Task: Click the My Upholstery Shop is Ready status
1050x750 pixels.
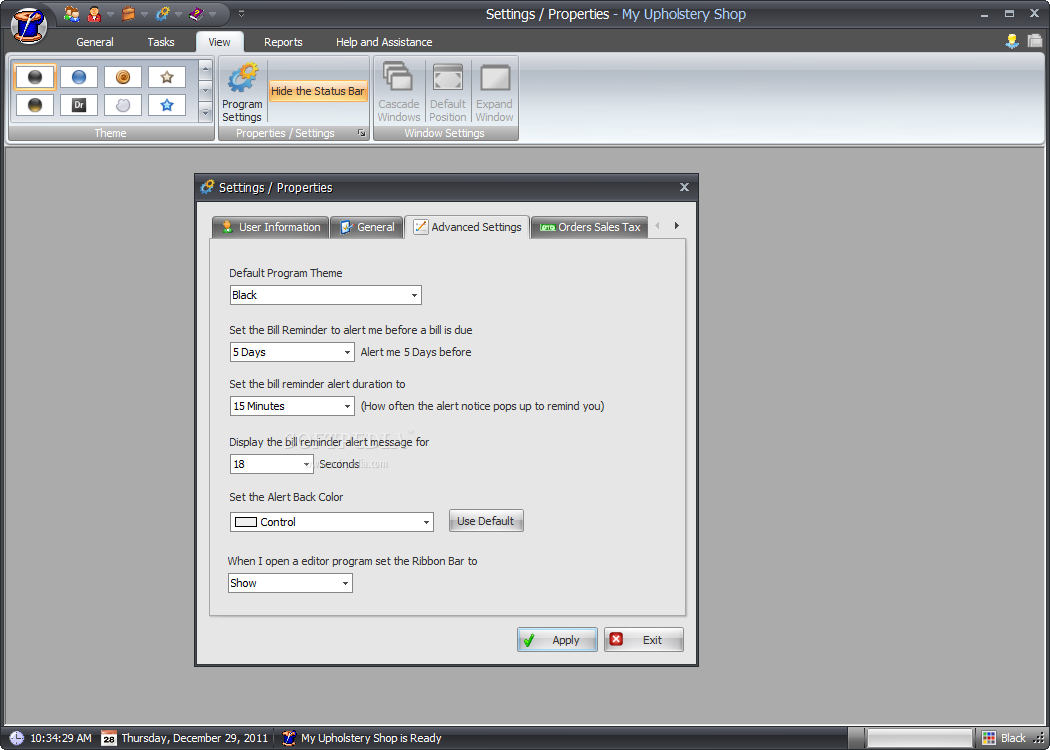Action: coord(371,738)
